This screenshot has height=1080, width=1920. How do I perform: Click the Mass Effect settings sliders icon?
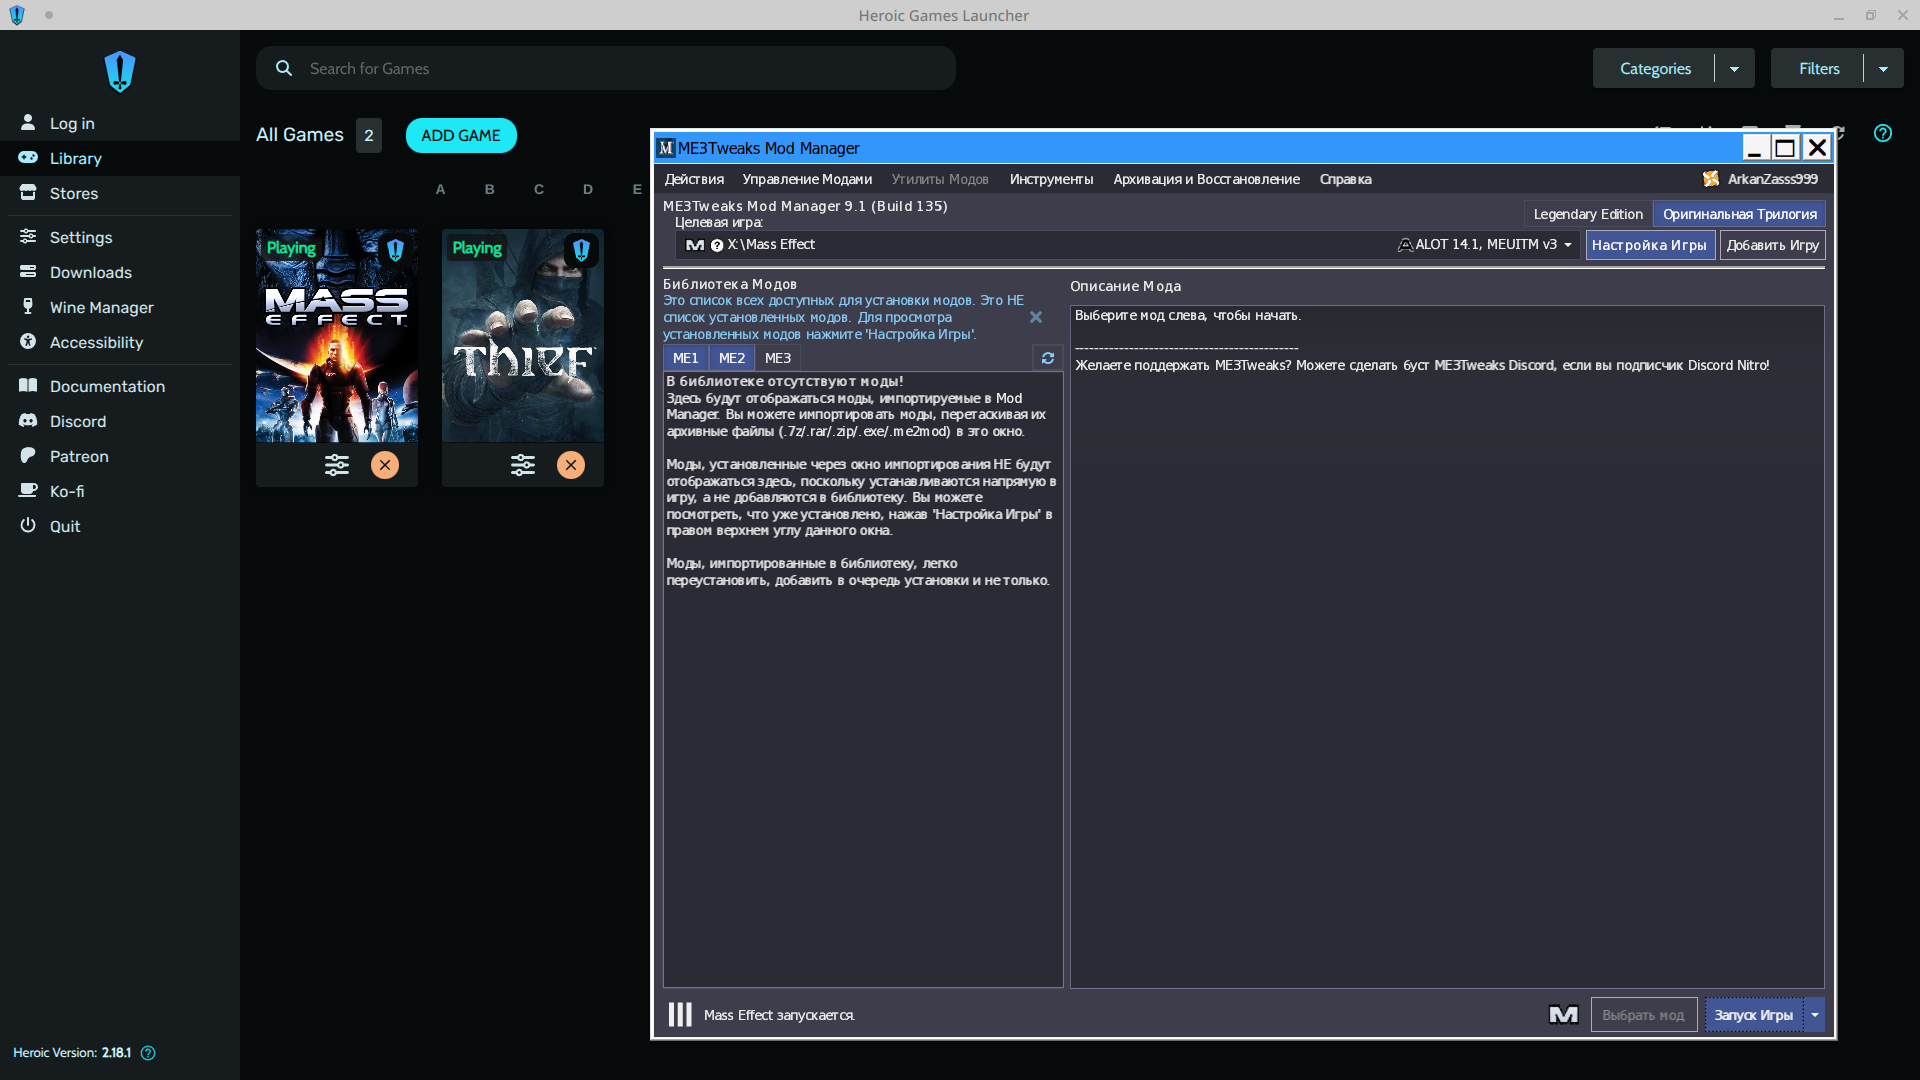click(336, 465)
